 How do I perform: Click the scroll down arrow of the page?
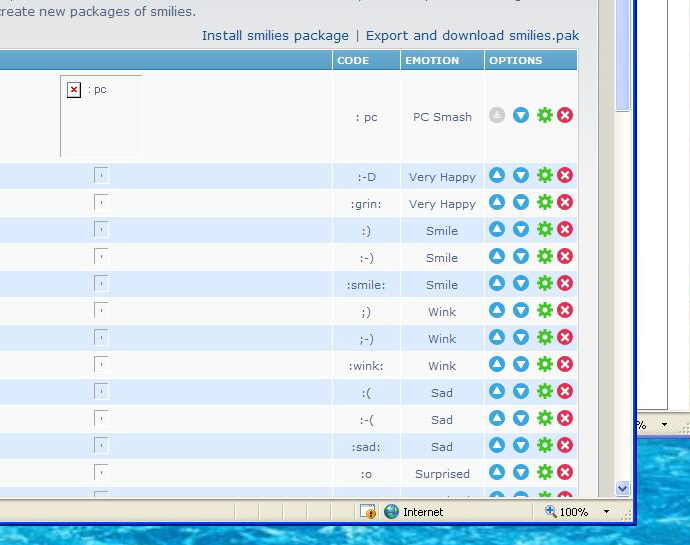click(x=622, y=488)
